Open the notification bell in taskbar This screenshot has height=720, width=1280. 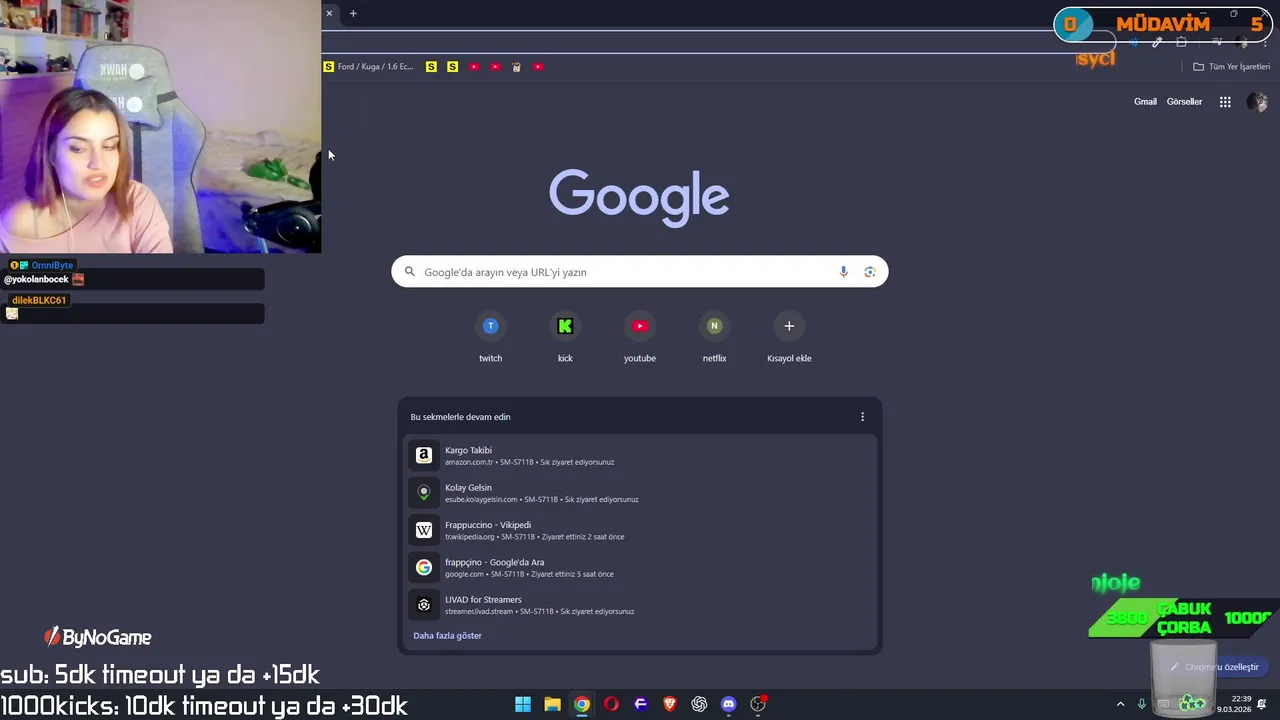tap(1263, 704)
